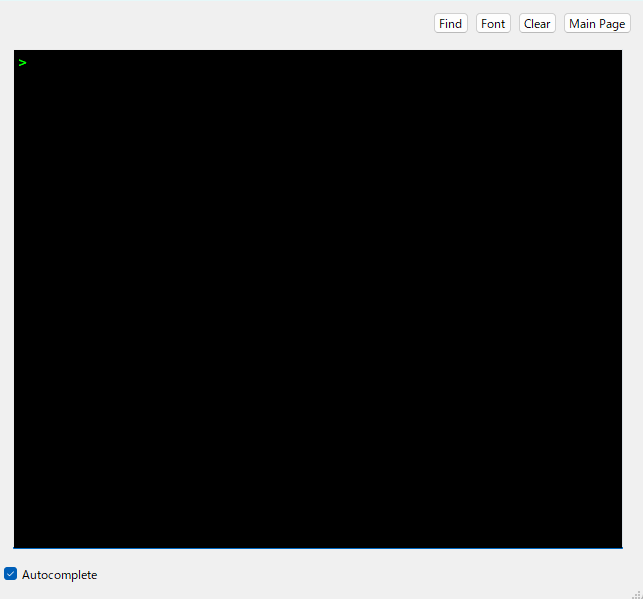Toggle the Autocomplete checkbox
Image resolution: width=643 pixels, height=599 pixels.
pos(11,574)
